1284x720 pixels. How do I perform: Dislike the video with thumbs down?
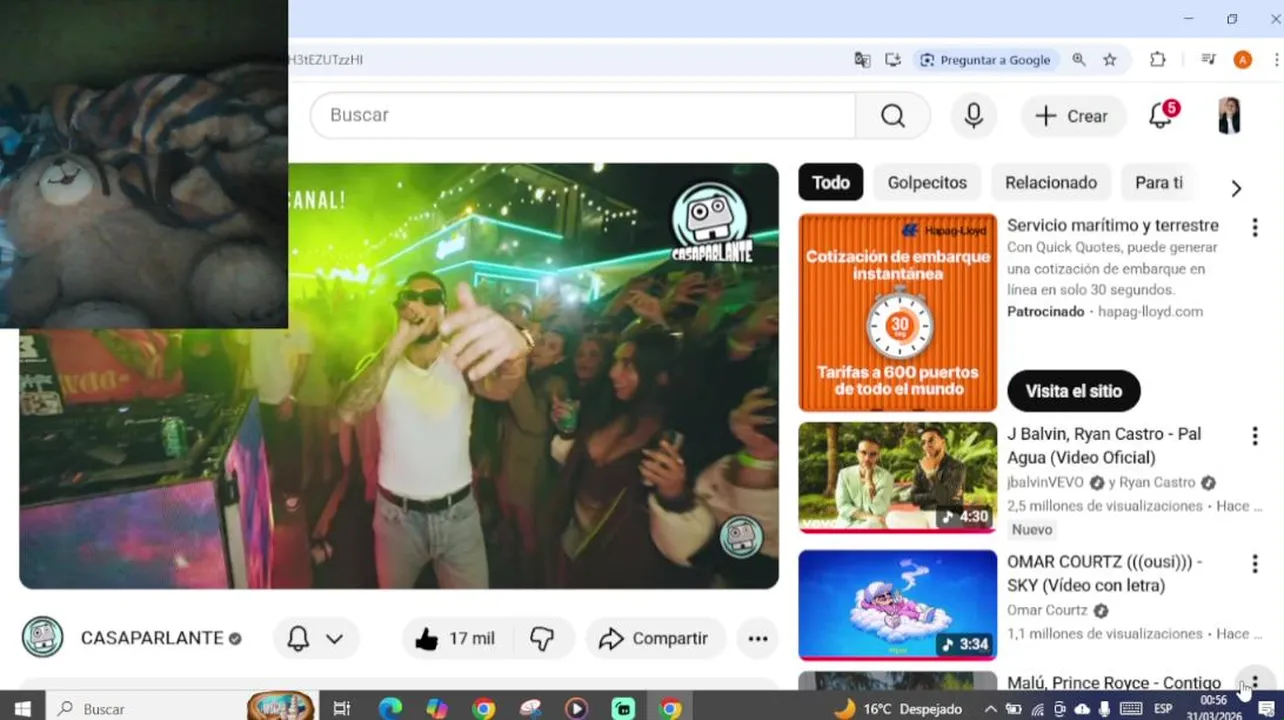tap(542, 639)
